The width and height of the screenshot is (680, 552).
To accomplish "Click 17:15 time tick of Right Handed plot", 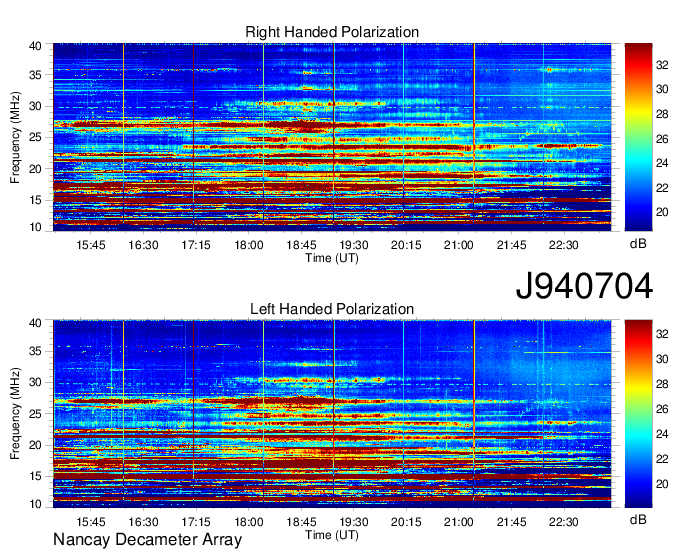I will pos(196,245).
